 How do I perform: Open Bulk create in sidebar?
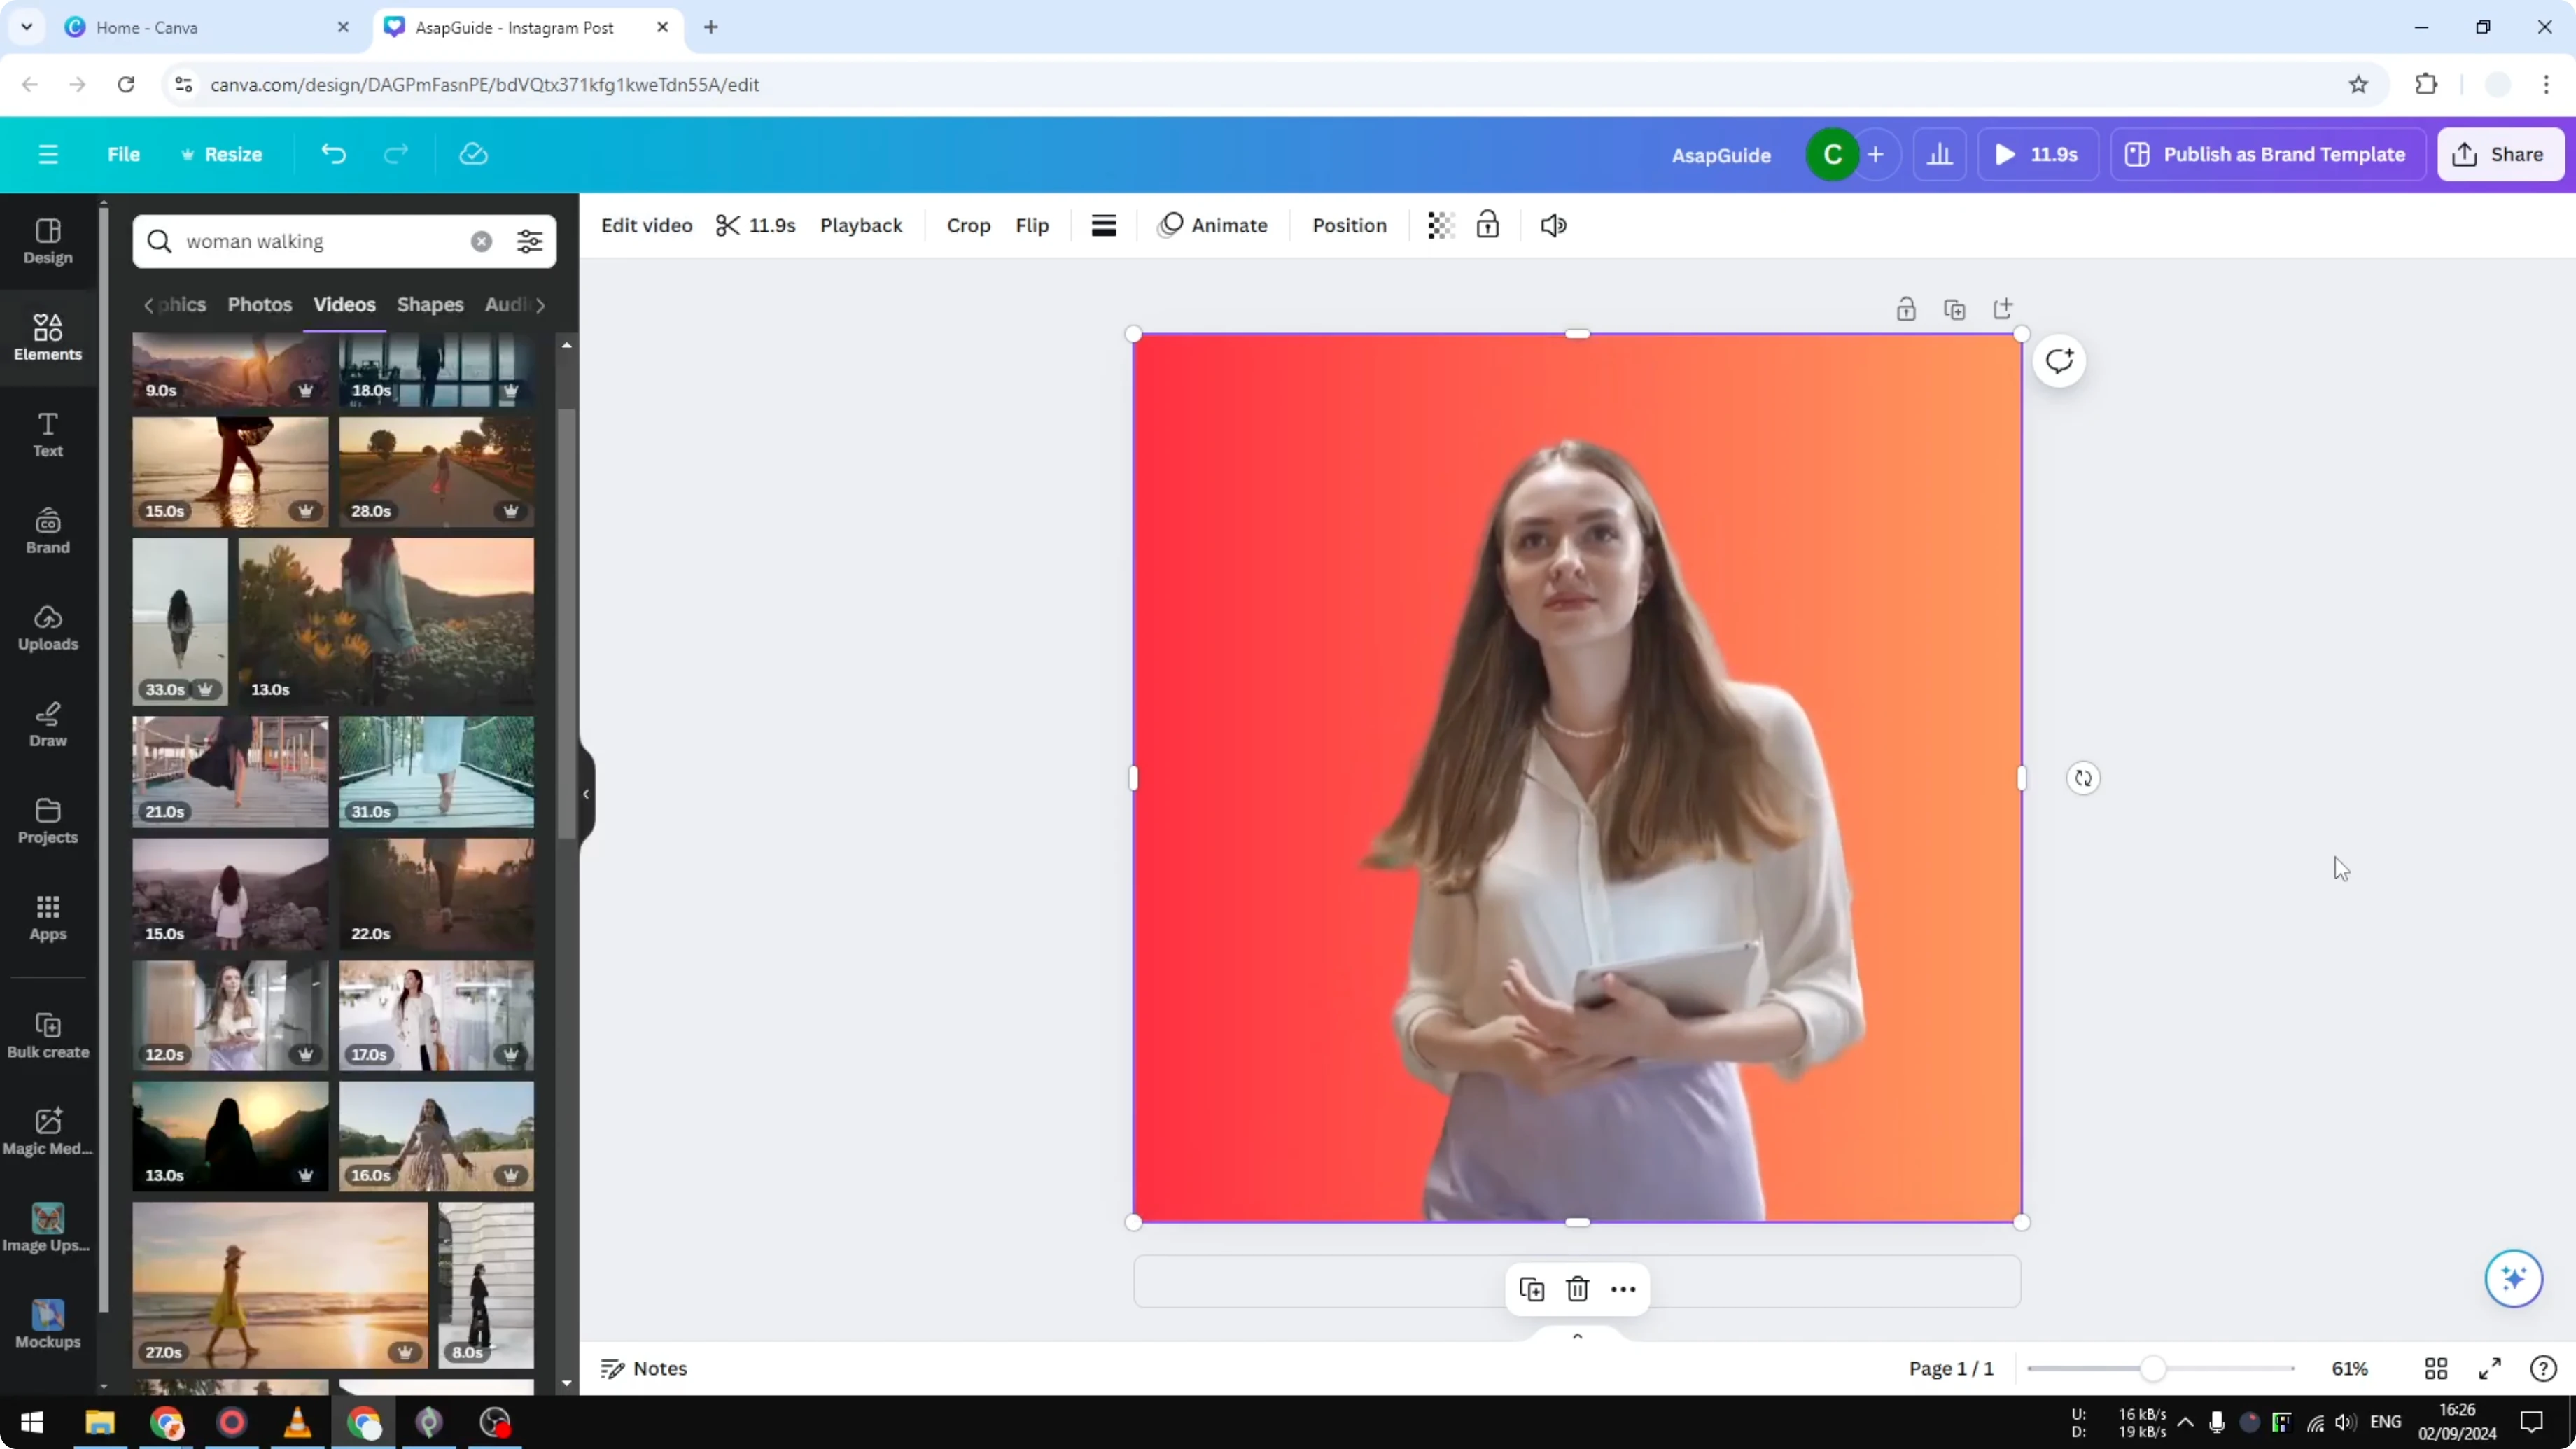[48, 1036]
